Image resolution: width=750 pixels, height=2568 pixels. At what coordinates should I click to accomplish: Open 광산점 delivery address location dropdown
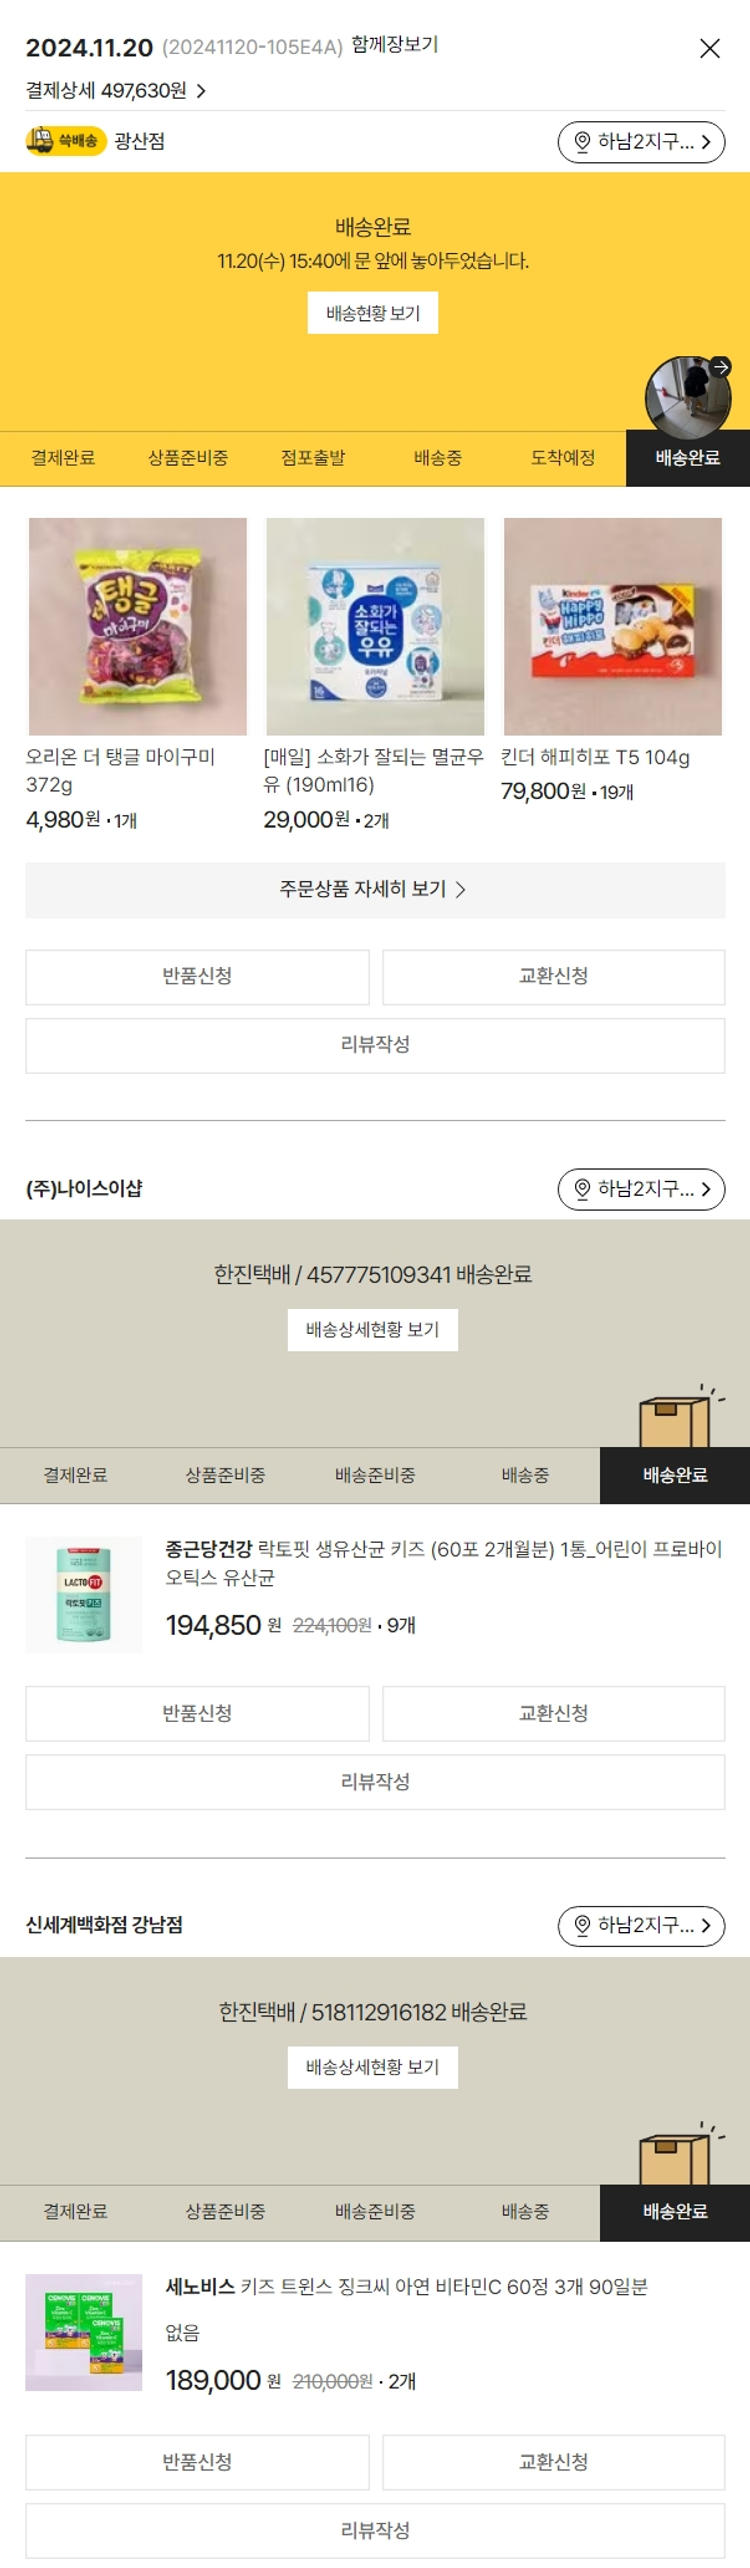(x=640, y=142)
